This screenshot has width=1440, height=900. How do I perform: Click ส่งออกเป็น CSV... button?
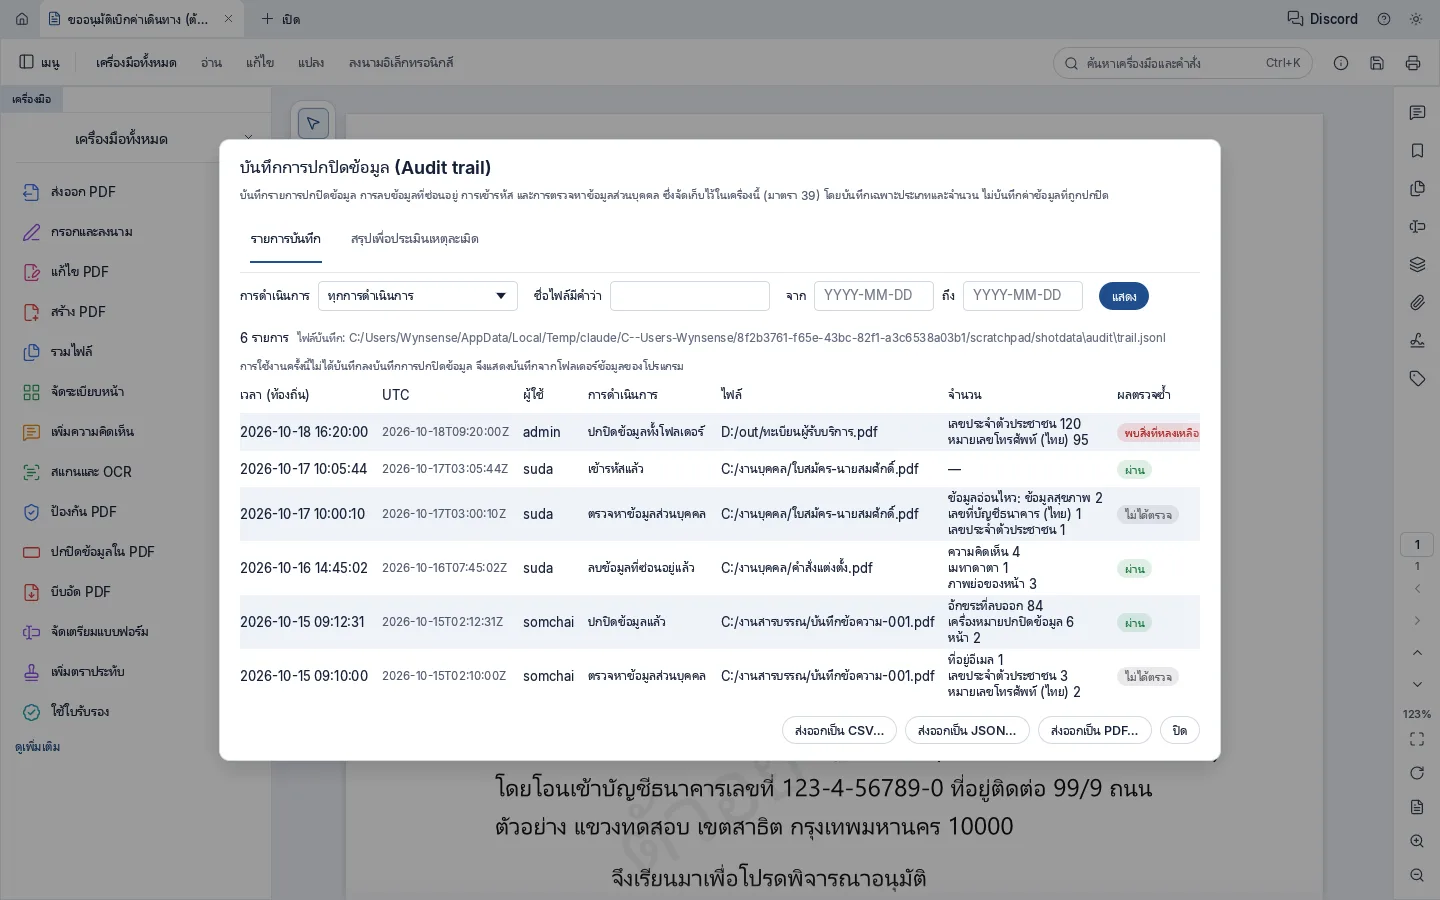(840, 731)
